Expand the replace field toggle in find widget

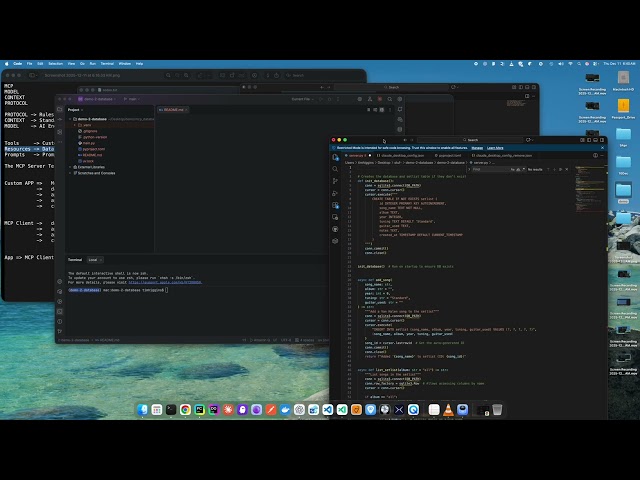[469, 169]
